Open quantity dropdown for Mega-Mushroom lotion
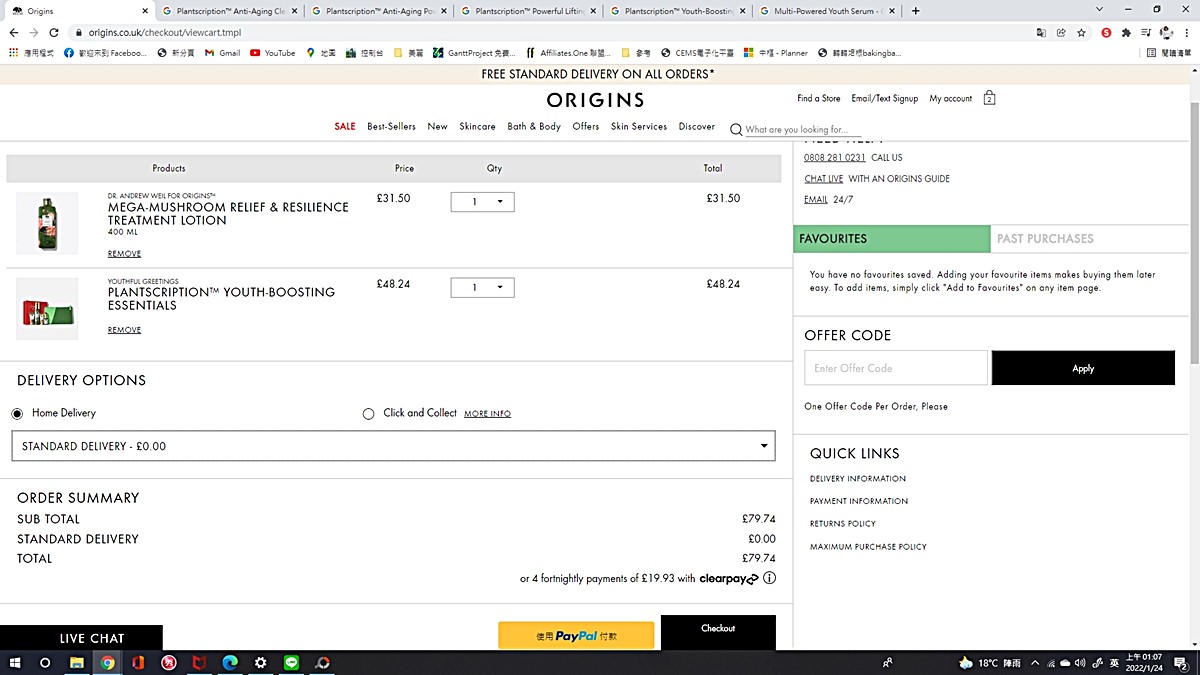 click(x=483, y=202)
